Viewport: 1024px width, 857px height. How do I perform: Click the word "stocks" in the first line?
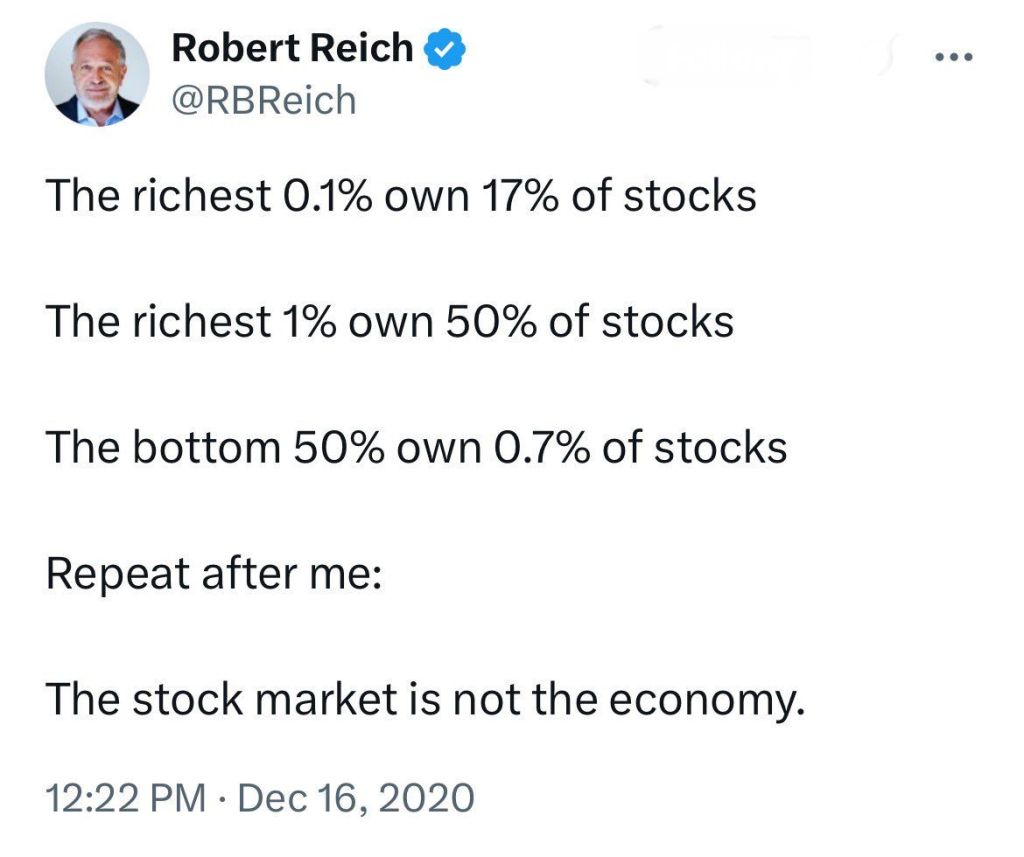pyautogui.click(x=690, y=196)
